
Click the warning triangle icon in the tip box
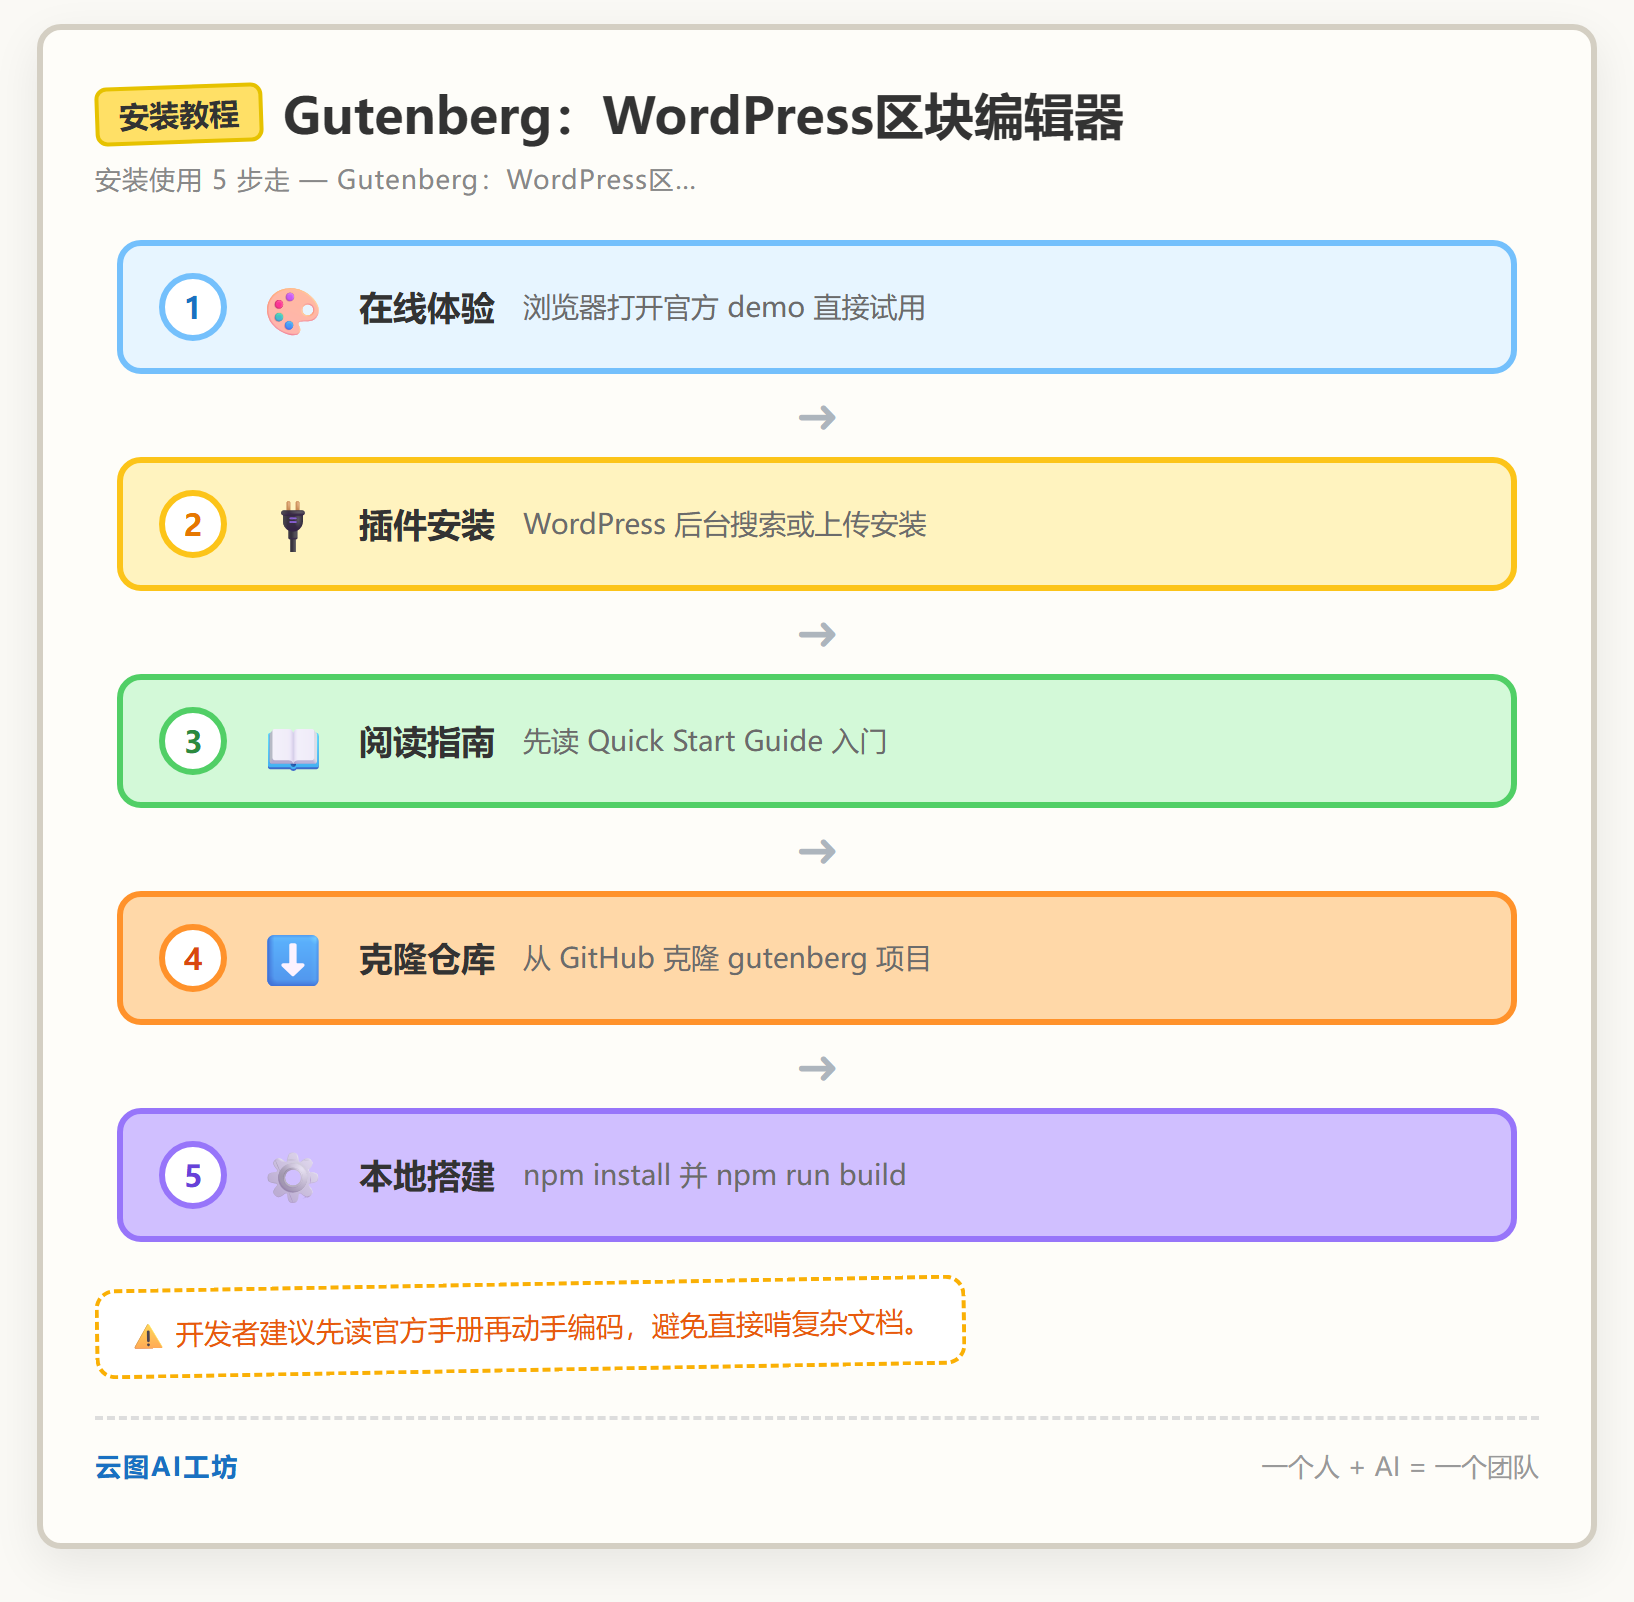coord(148,1336)
